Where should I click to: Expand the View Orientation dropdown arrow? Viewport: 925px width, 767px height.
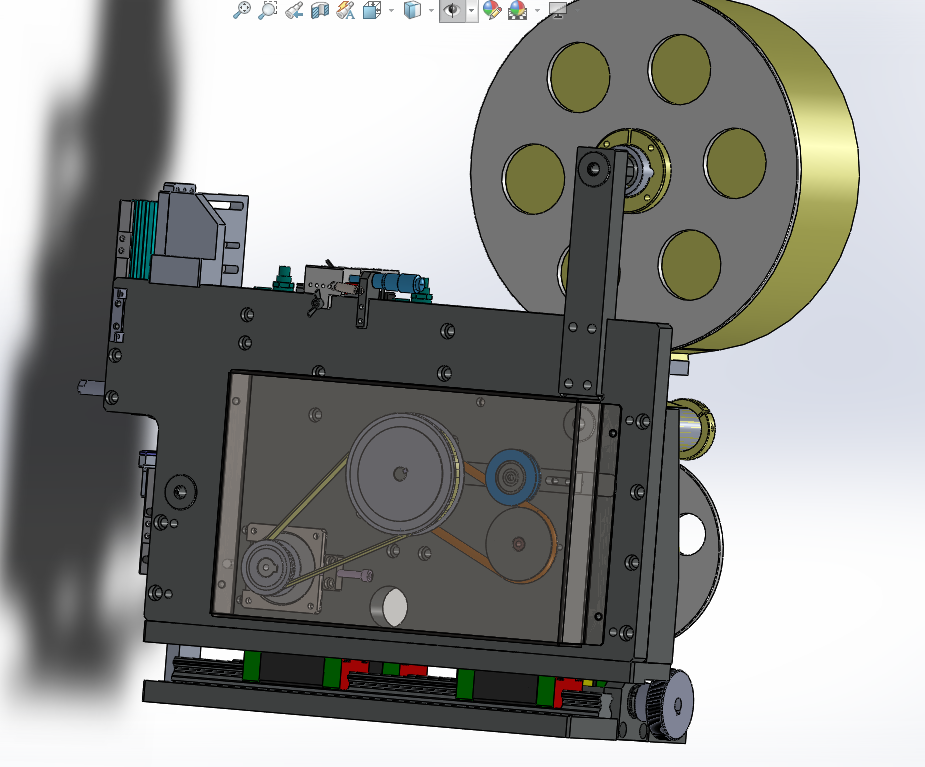(x=392, y=10)
